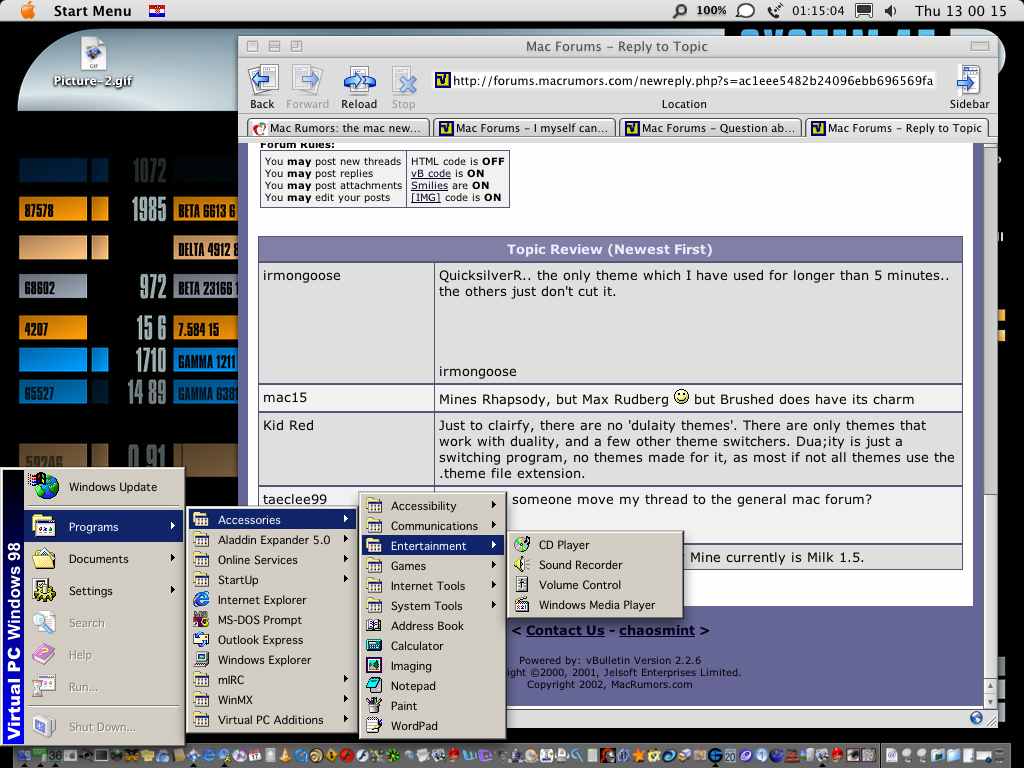This screenshot has height=768, width=1024.
Task: Open Imaging application
Action: click(x=411, y=666)
